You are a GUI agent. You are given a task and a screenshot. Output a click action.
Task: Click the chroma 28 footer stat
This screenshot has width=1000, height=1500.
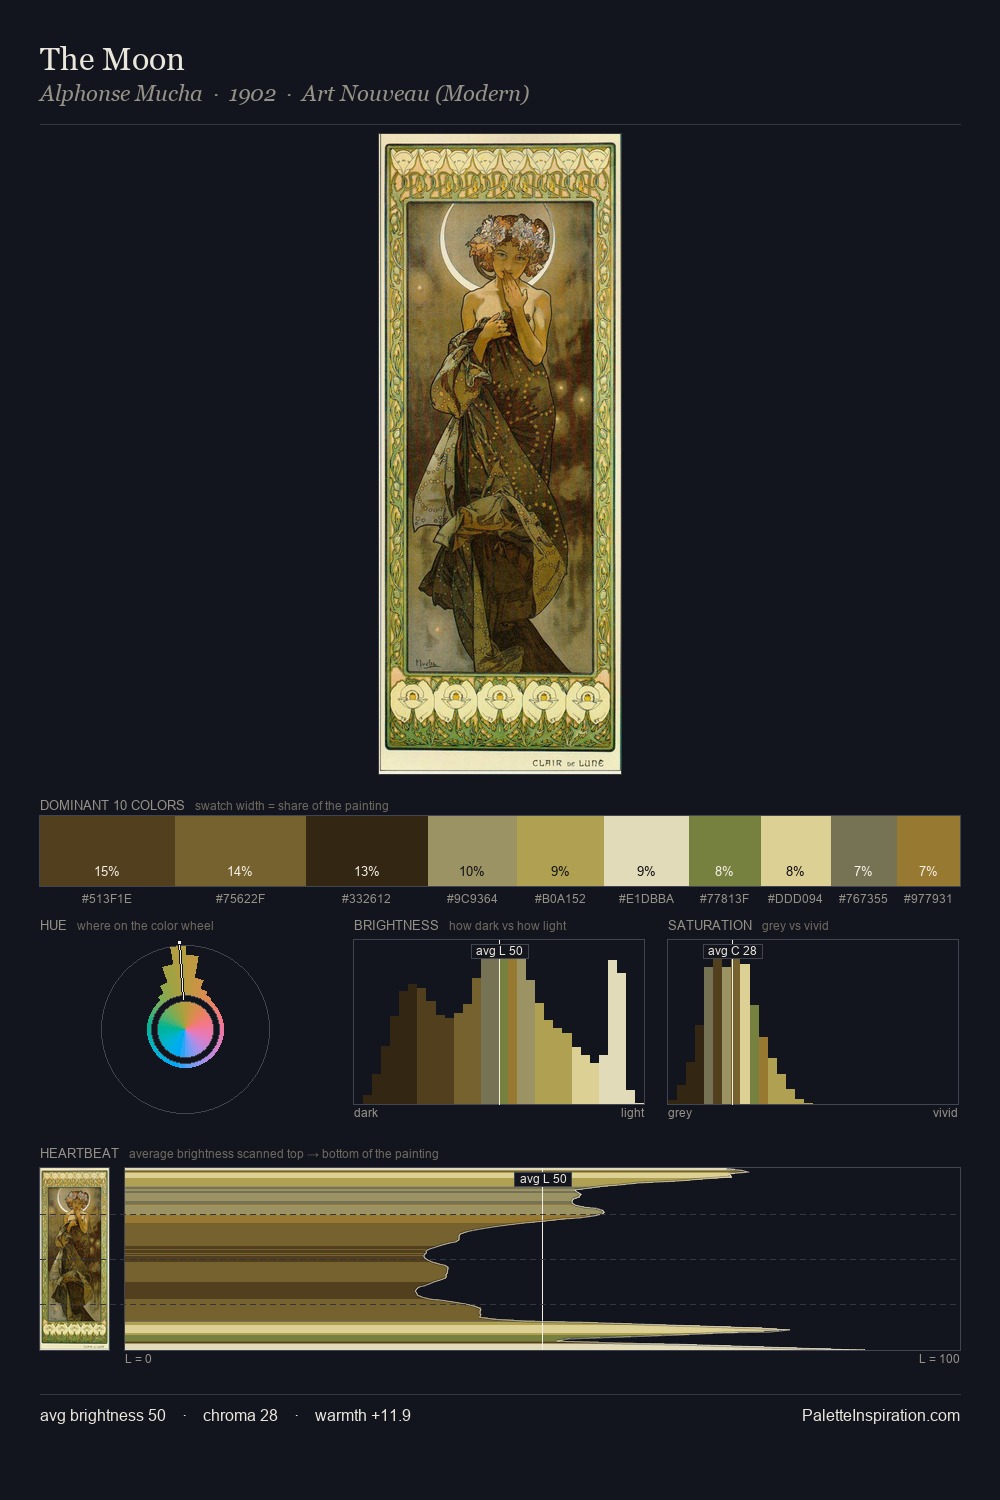click(240, 1416)
